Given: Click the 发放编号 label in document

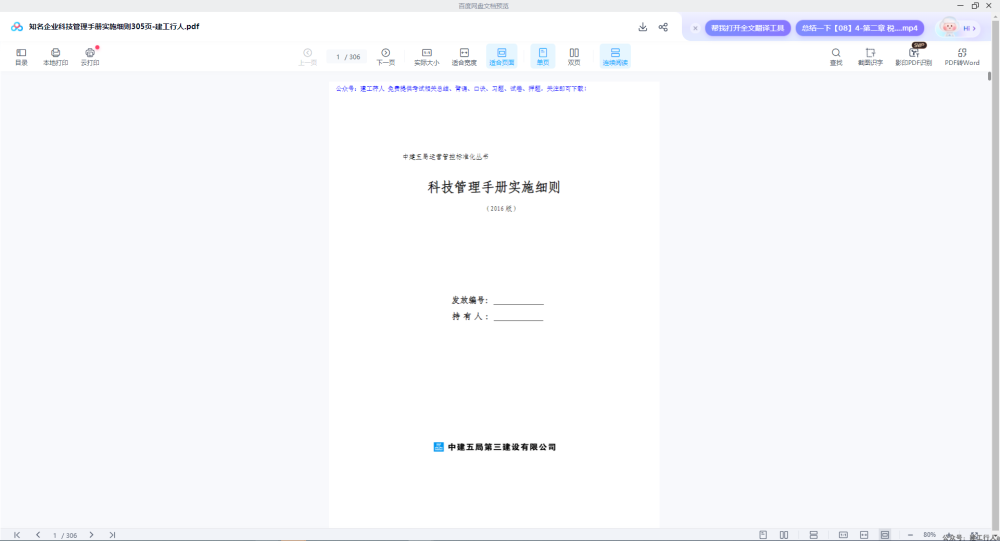Looking at the screenshot, I should pos(470,300).
